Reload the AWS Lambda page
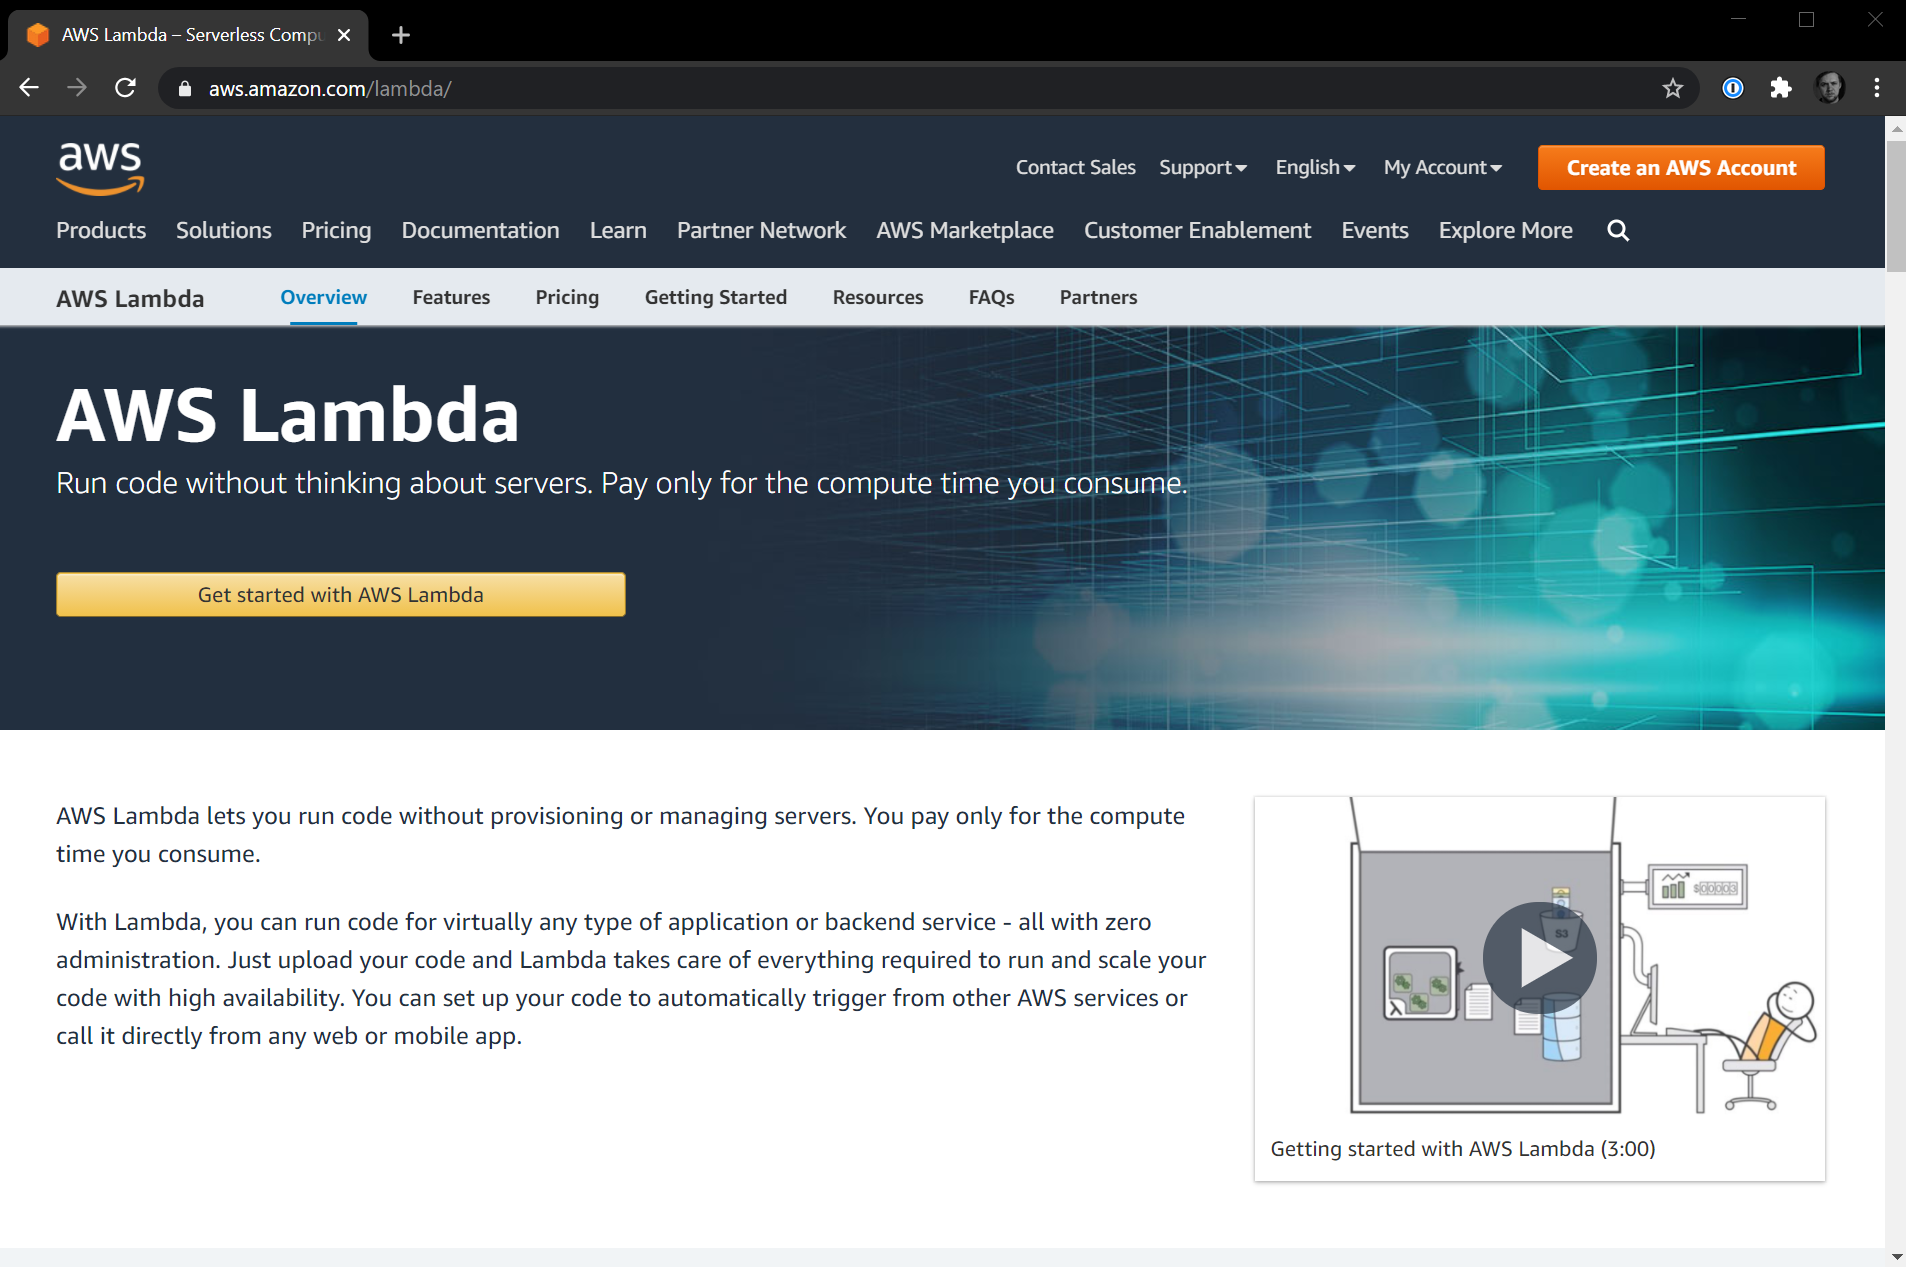 pyautogui.click(x=125, y=88)
